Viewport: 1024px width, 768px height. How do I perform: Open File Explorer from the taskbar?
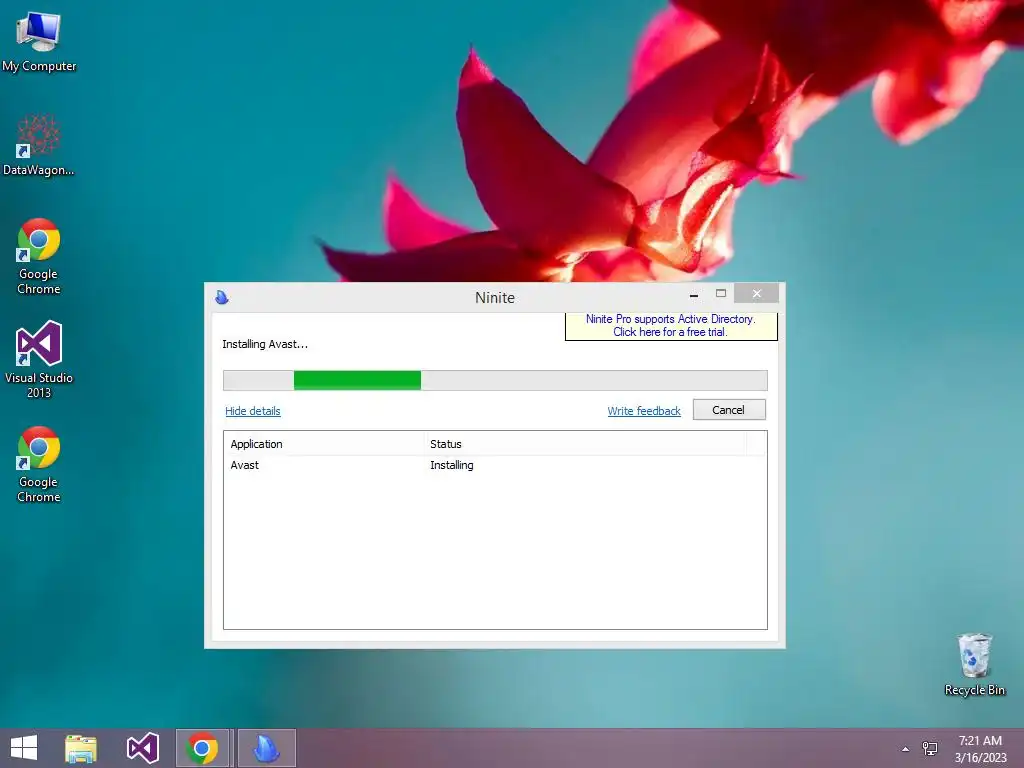(81, 748)
